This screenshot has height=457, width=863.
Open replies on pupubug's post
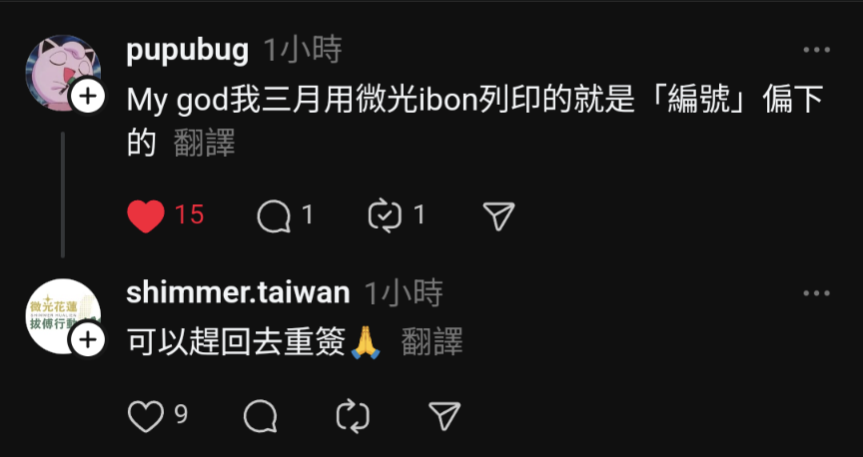274,216
